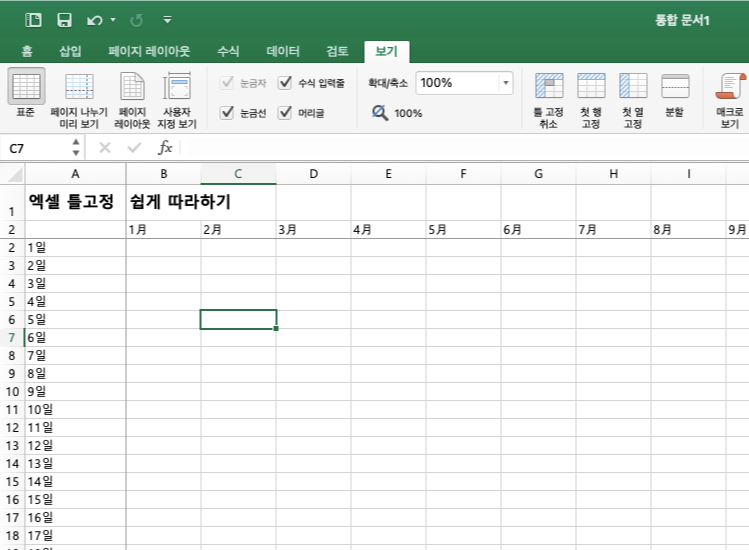Open the 페이지 레이아웃 tab
The image size is (749, 550).
point(149,51)
